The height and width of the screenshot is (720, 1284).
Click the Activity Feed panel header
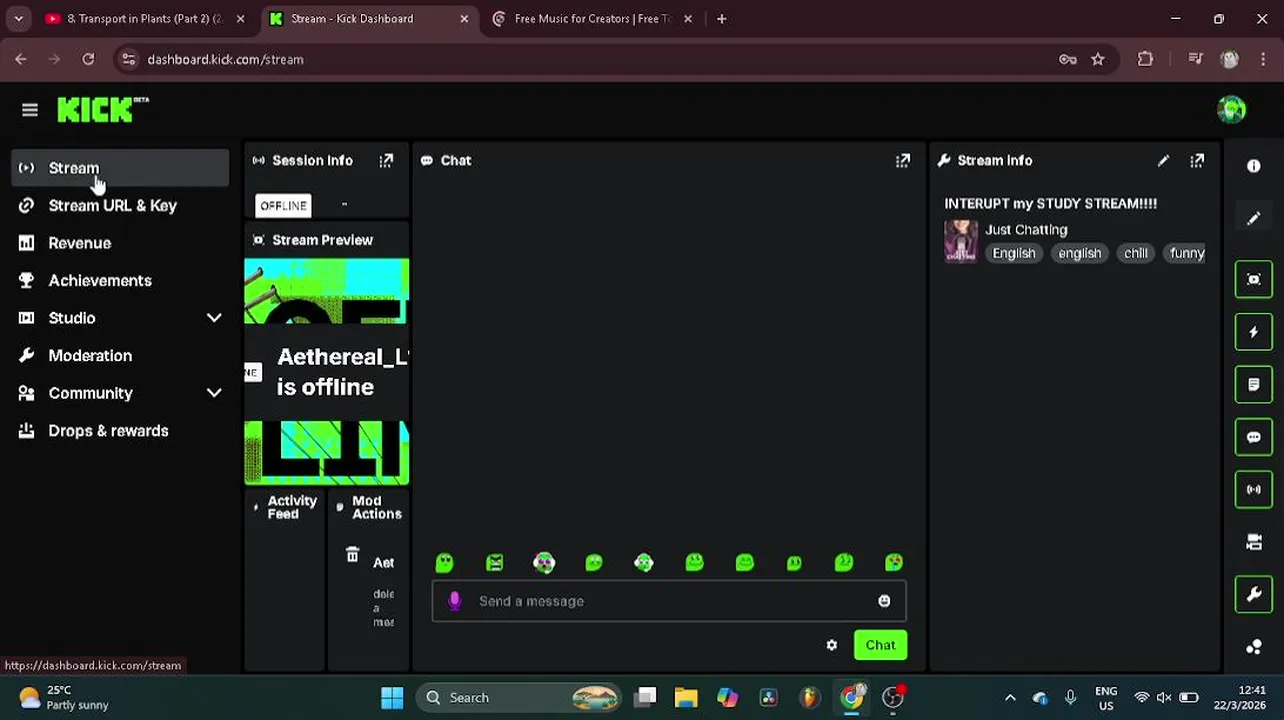[285, 508]
